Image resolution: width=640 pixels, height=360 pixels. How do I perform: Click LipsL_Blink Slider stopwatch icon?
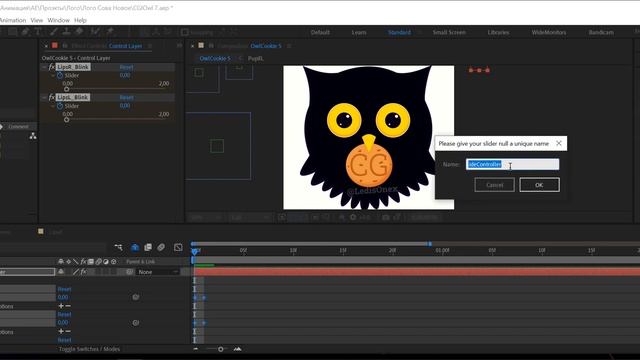(60, 106)
